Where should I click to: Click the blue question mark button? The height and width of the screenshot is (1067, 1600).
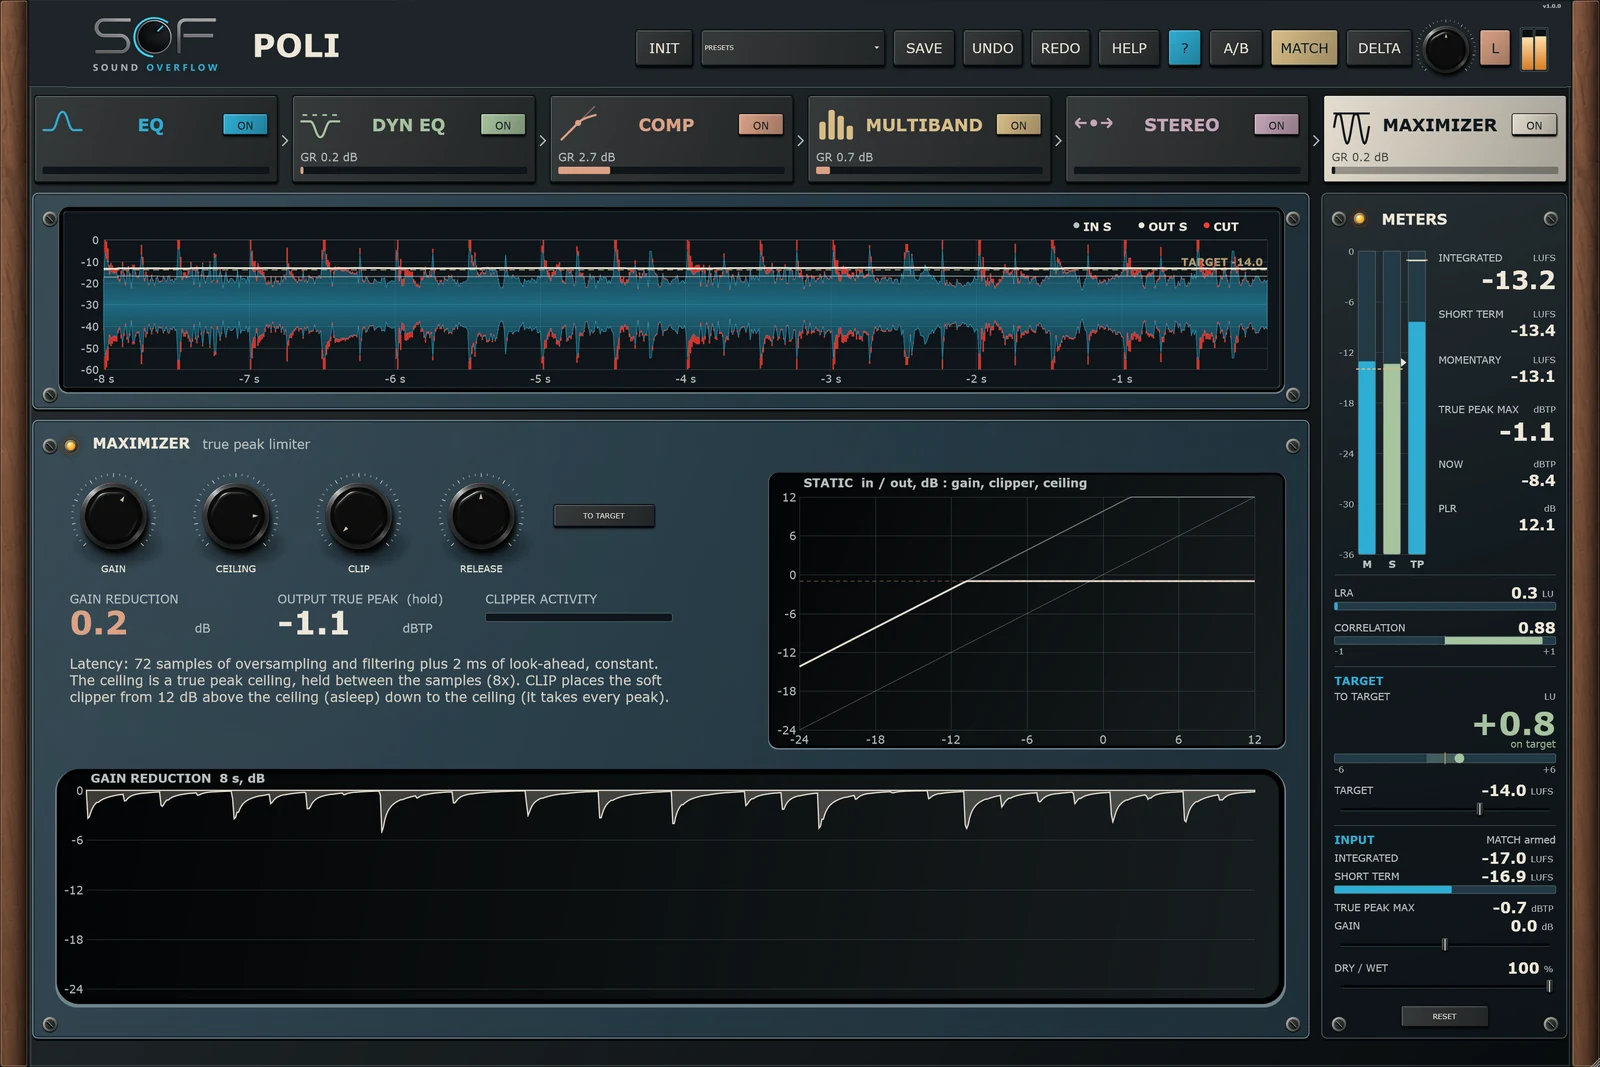click(1184, 48)
